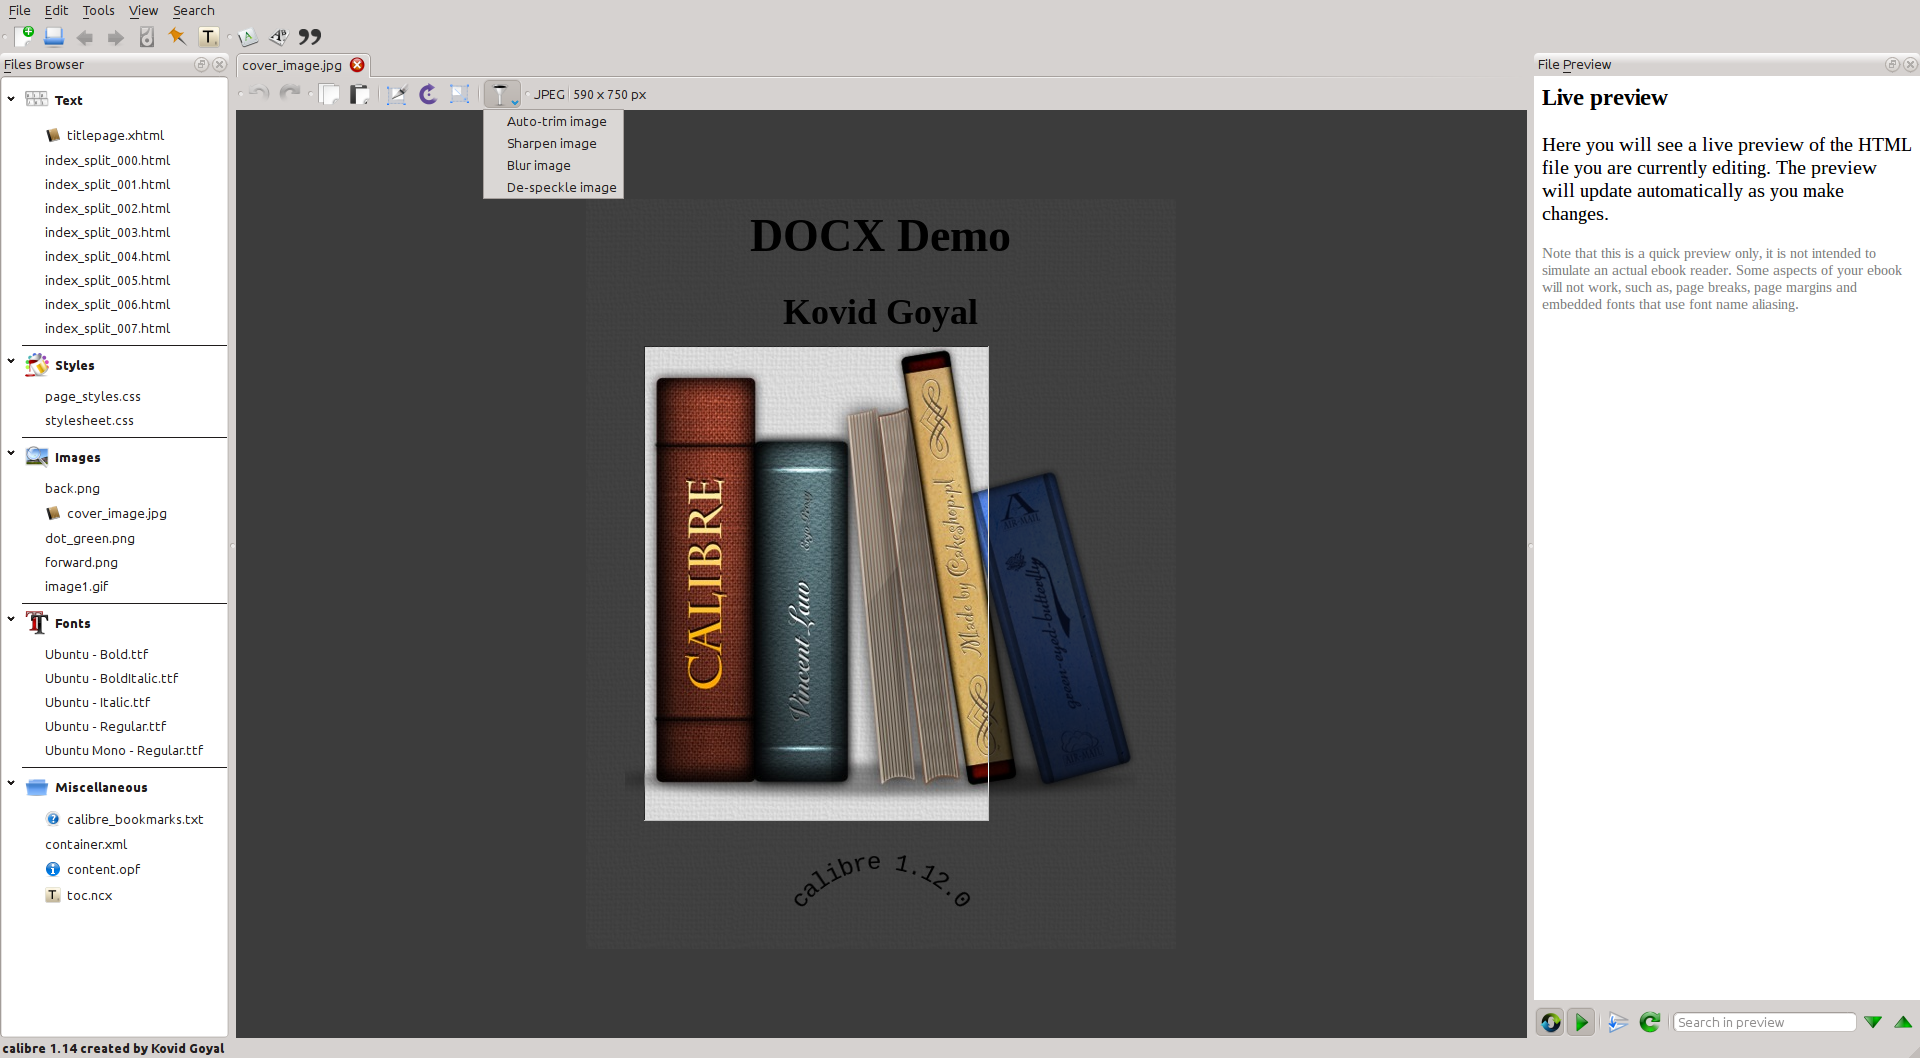Select image1.gif file
This screenshot has width=1920, height=1058.
point(76,587)
